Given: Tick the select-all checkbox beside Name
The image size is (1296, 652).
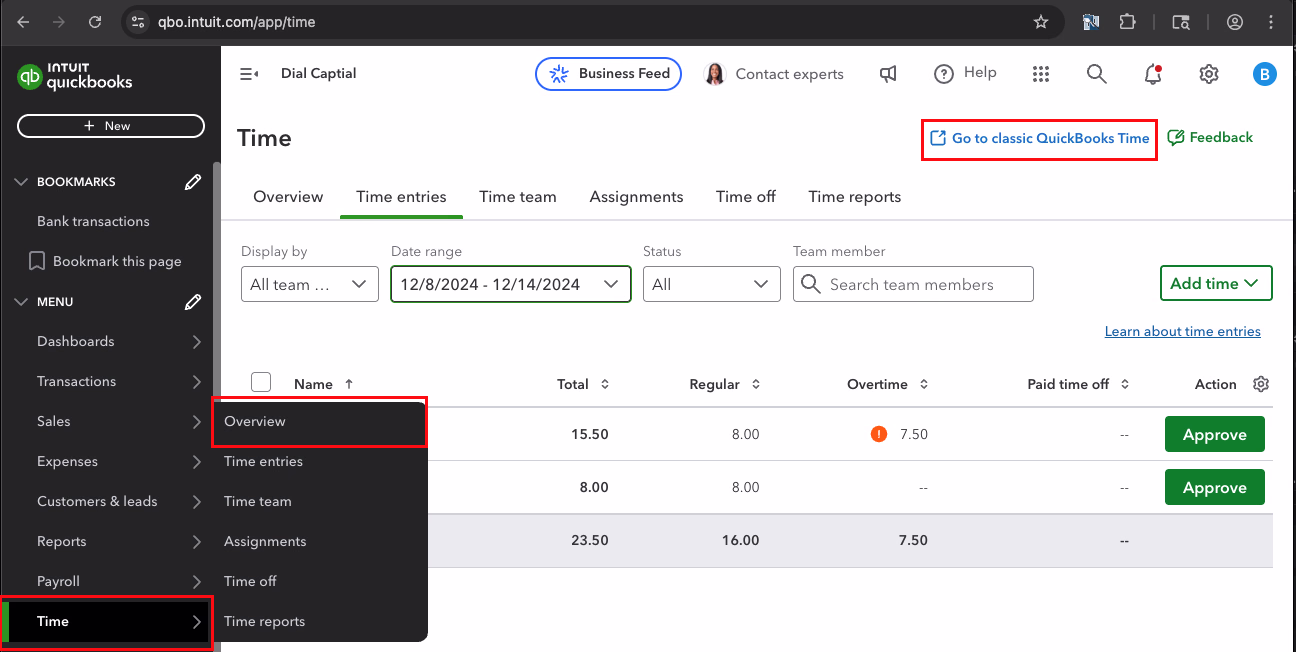Looking at the screenshot, I should [261, 382].
